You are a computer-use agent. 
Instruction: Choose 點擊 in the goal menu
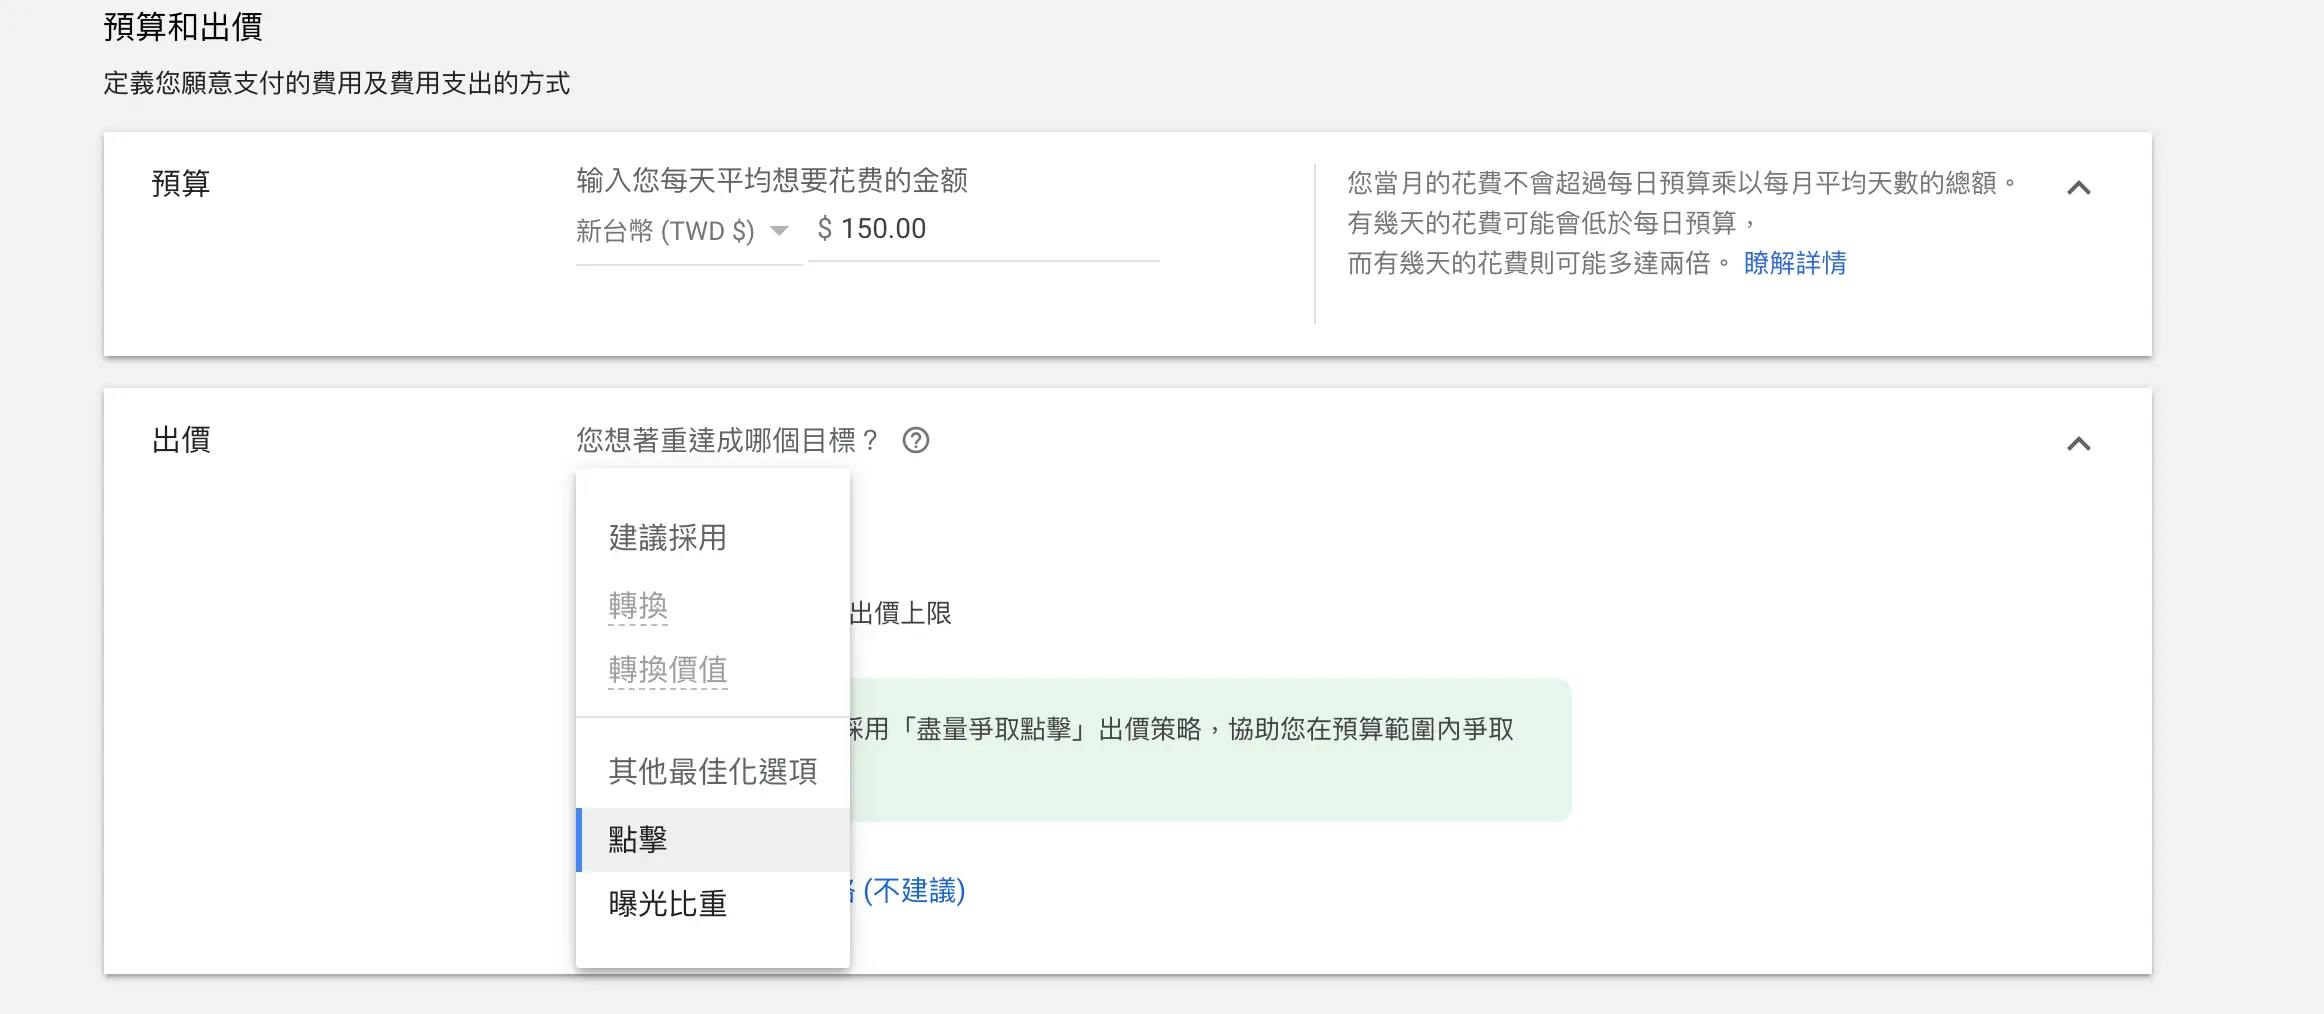pos(713,840)
